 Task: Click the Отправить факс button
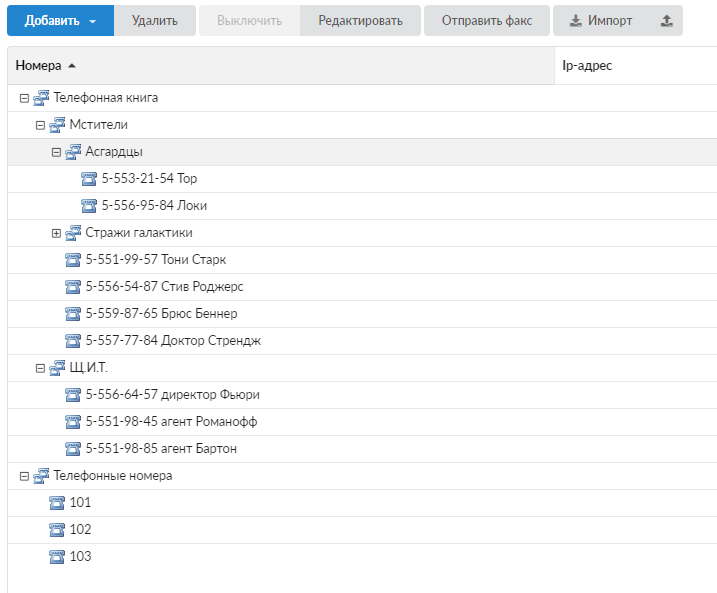487,21
